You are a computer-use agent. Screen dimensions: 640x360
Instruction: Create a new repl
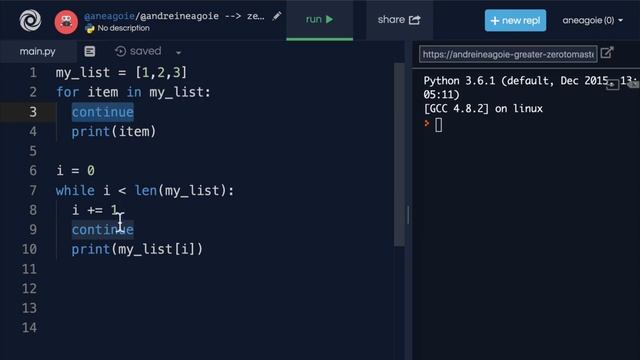point(515,20)
